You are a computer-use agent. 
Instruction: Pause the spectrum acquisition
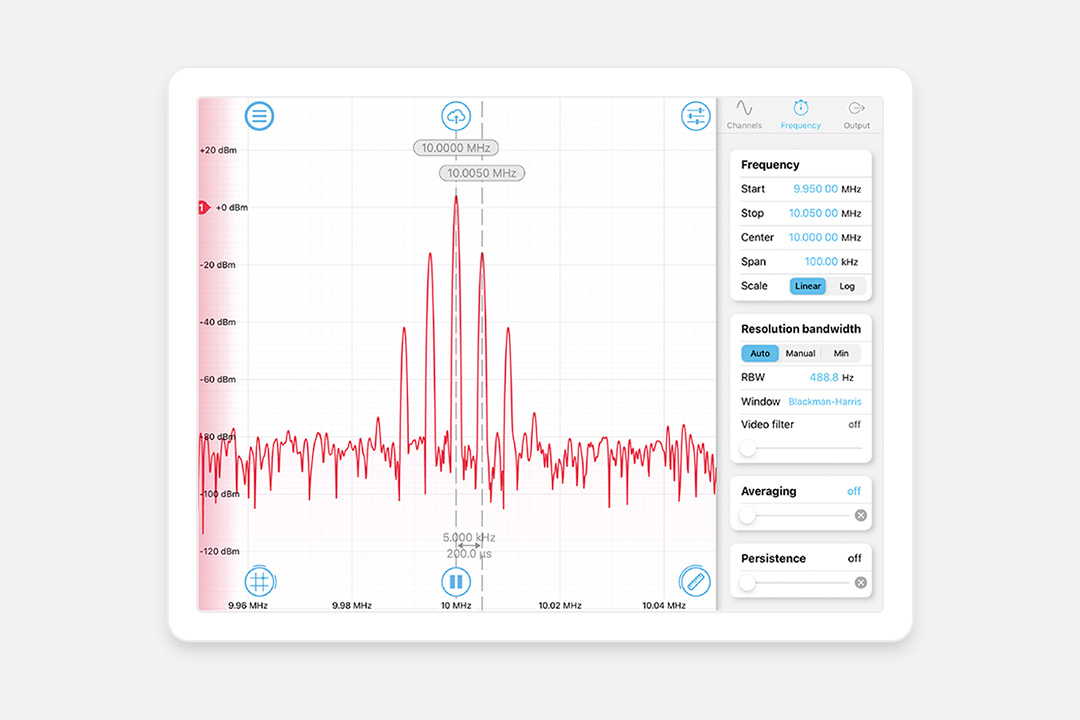tap(456, 582)
